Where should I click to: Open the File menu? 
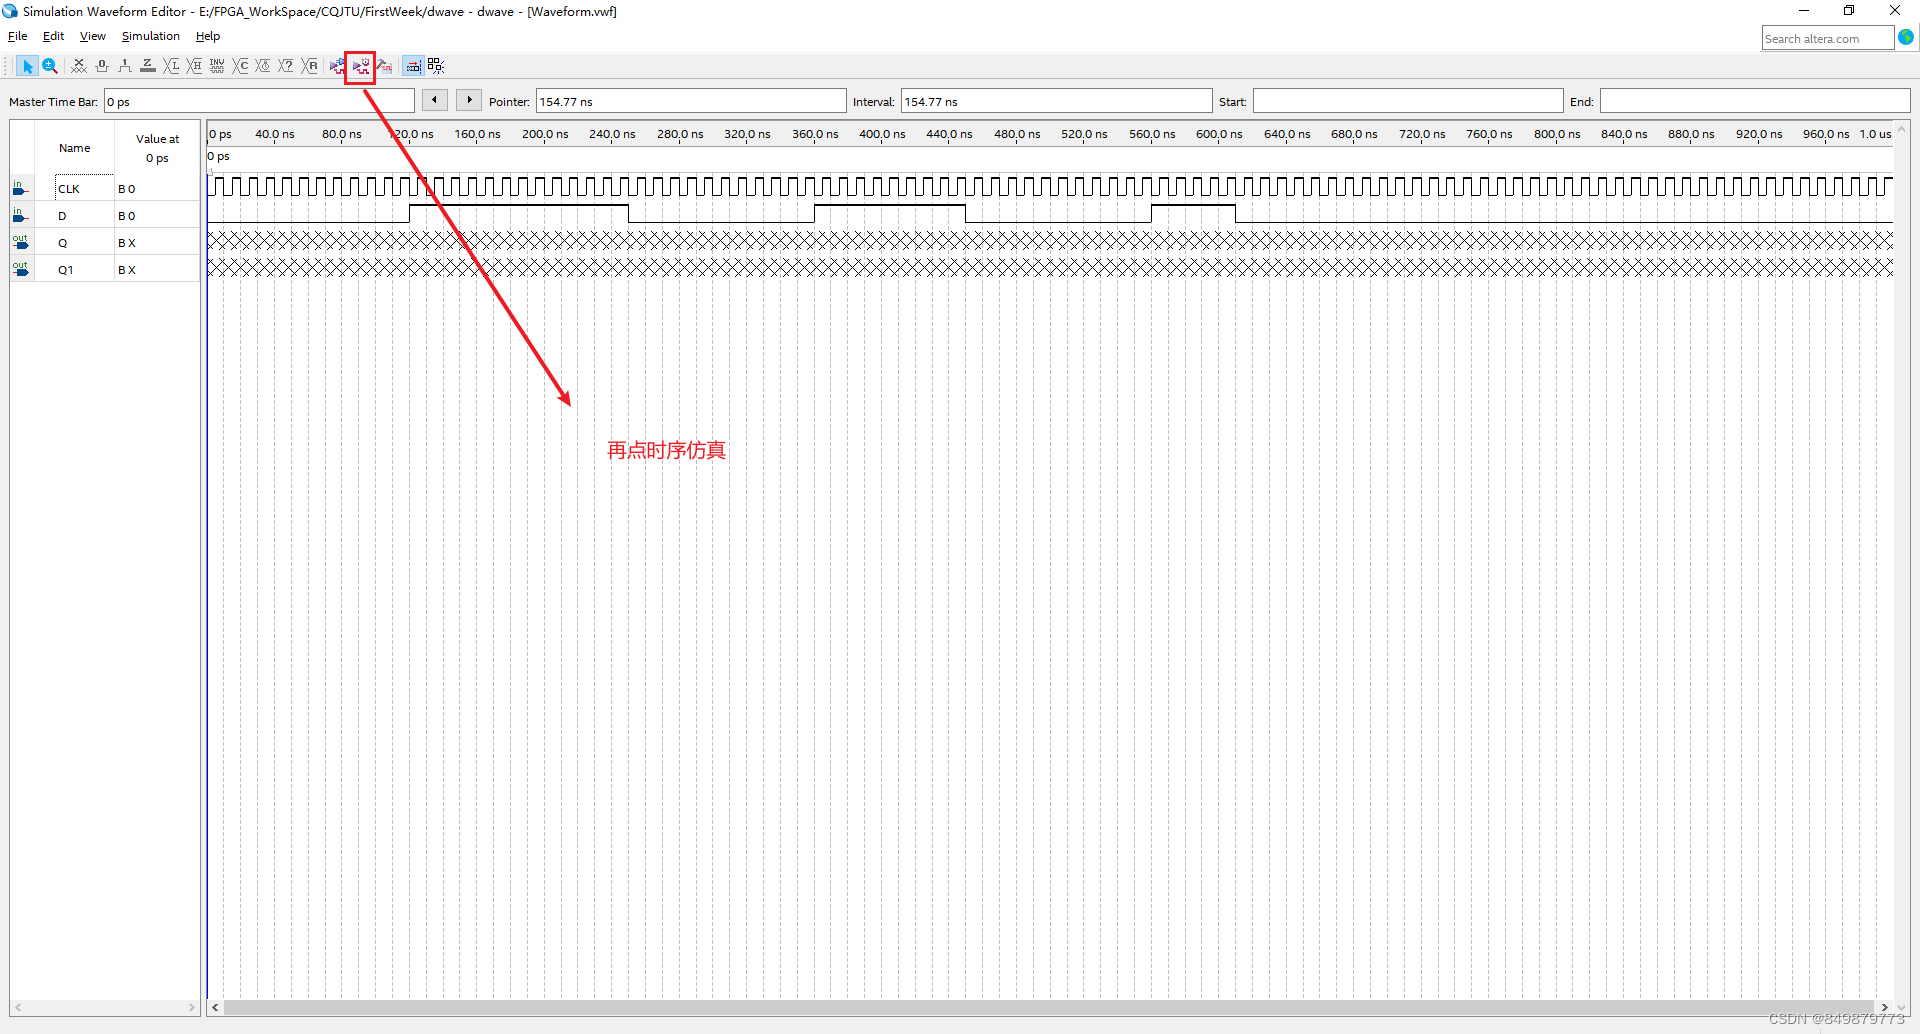point(18,36)
